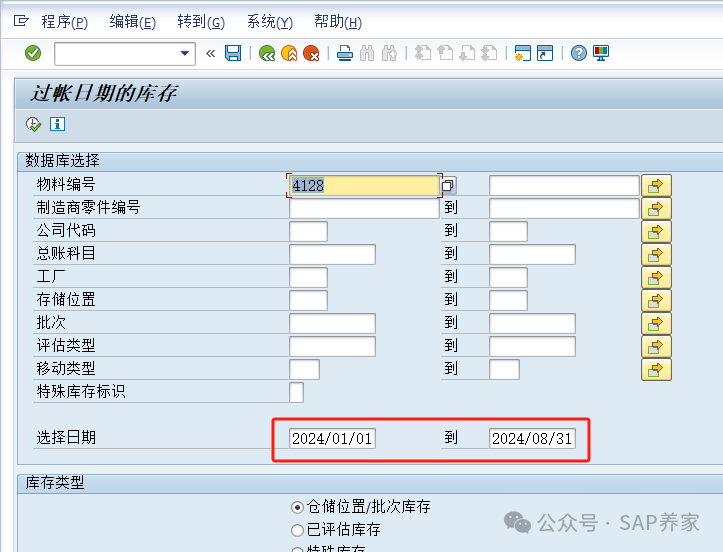Click the Print icon
The image size is (723, 552).
(x=345, y=53)
